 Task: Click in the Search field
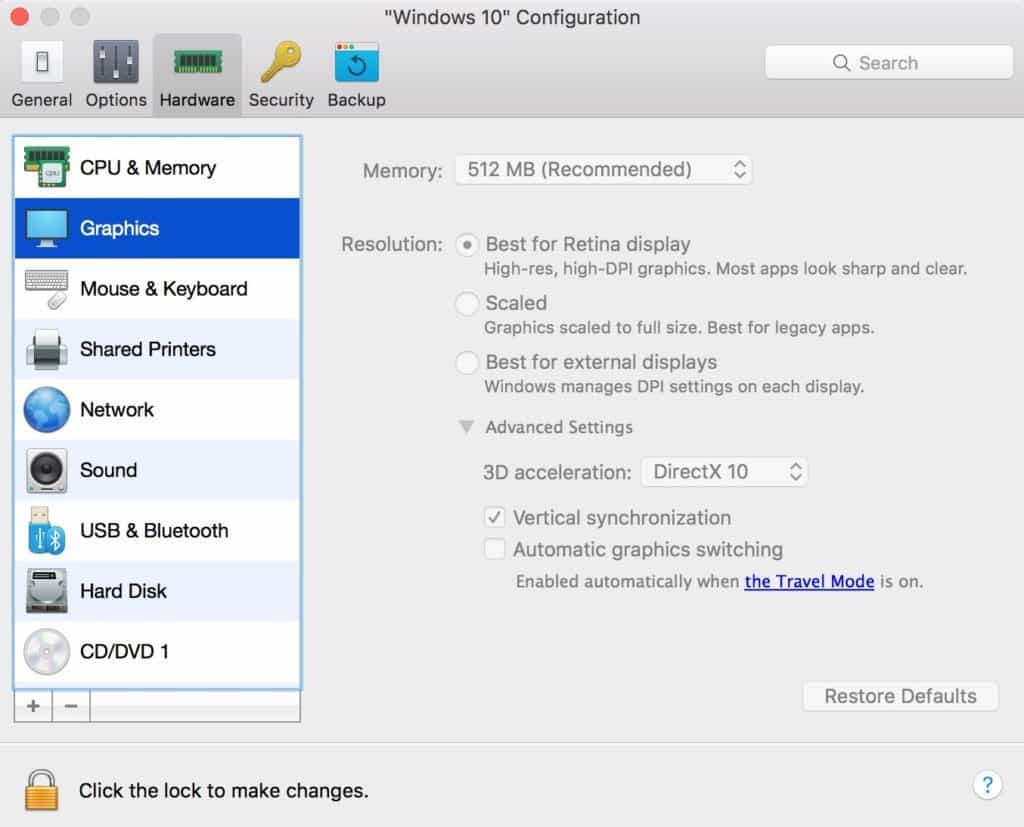[x=889, y=63]
